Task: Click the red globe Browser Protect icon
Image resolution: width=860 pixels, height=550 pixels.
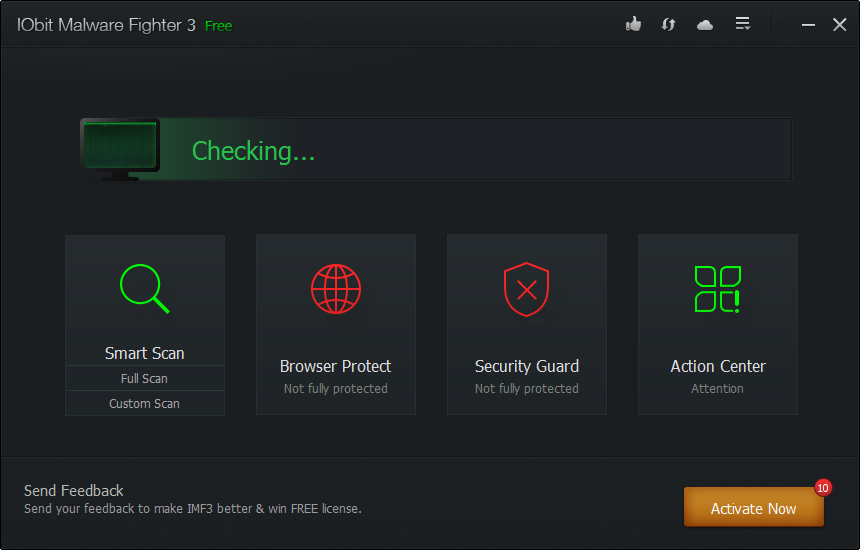Action: [x=336, y=289]
